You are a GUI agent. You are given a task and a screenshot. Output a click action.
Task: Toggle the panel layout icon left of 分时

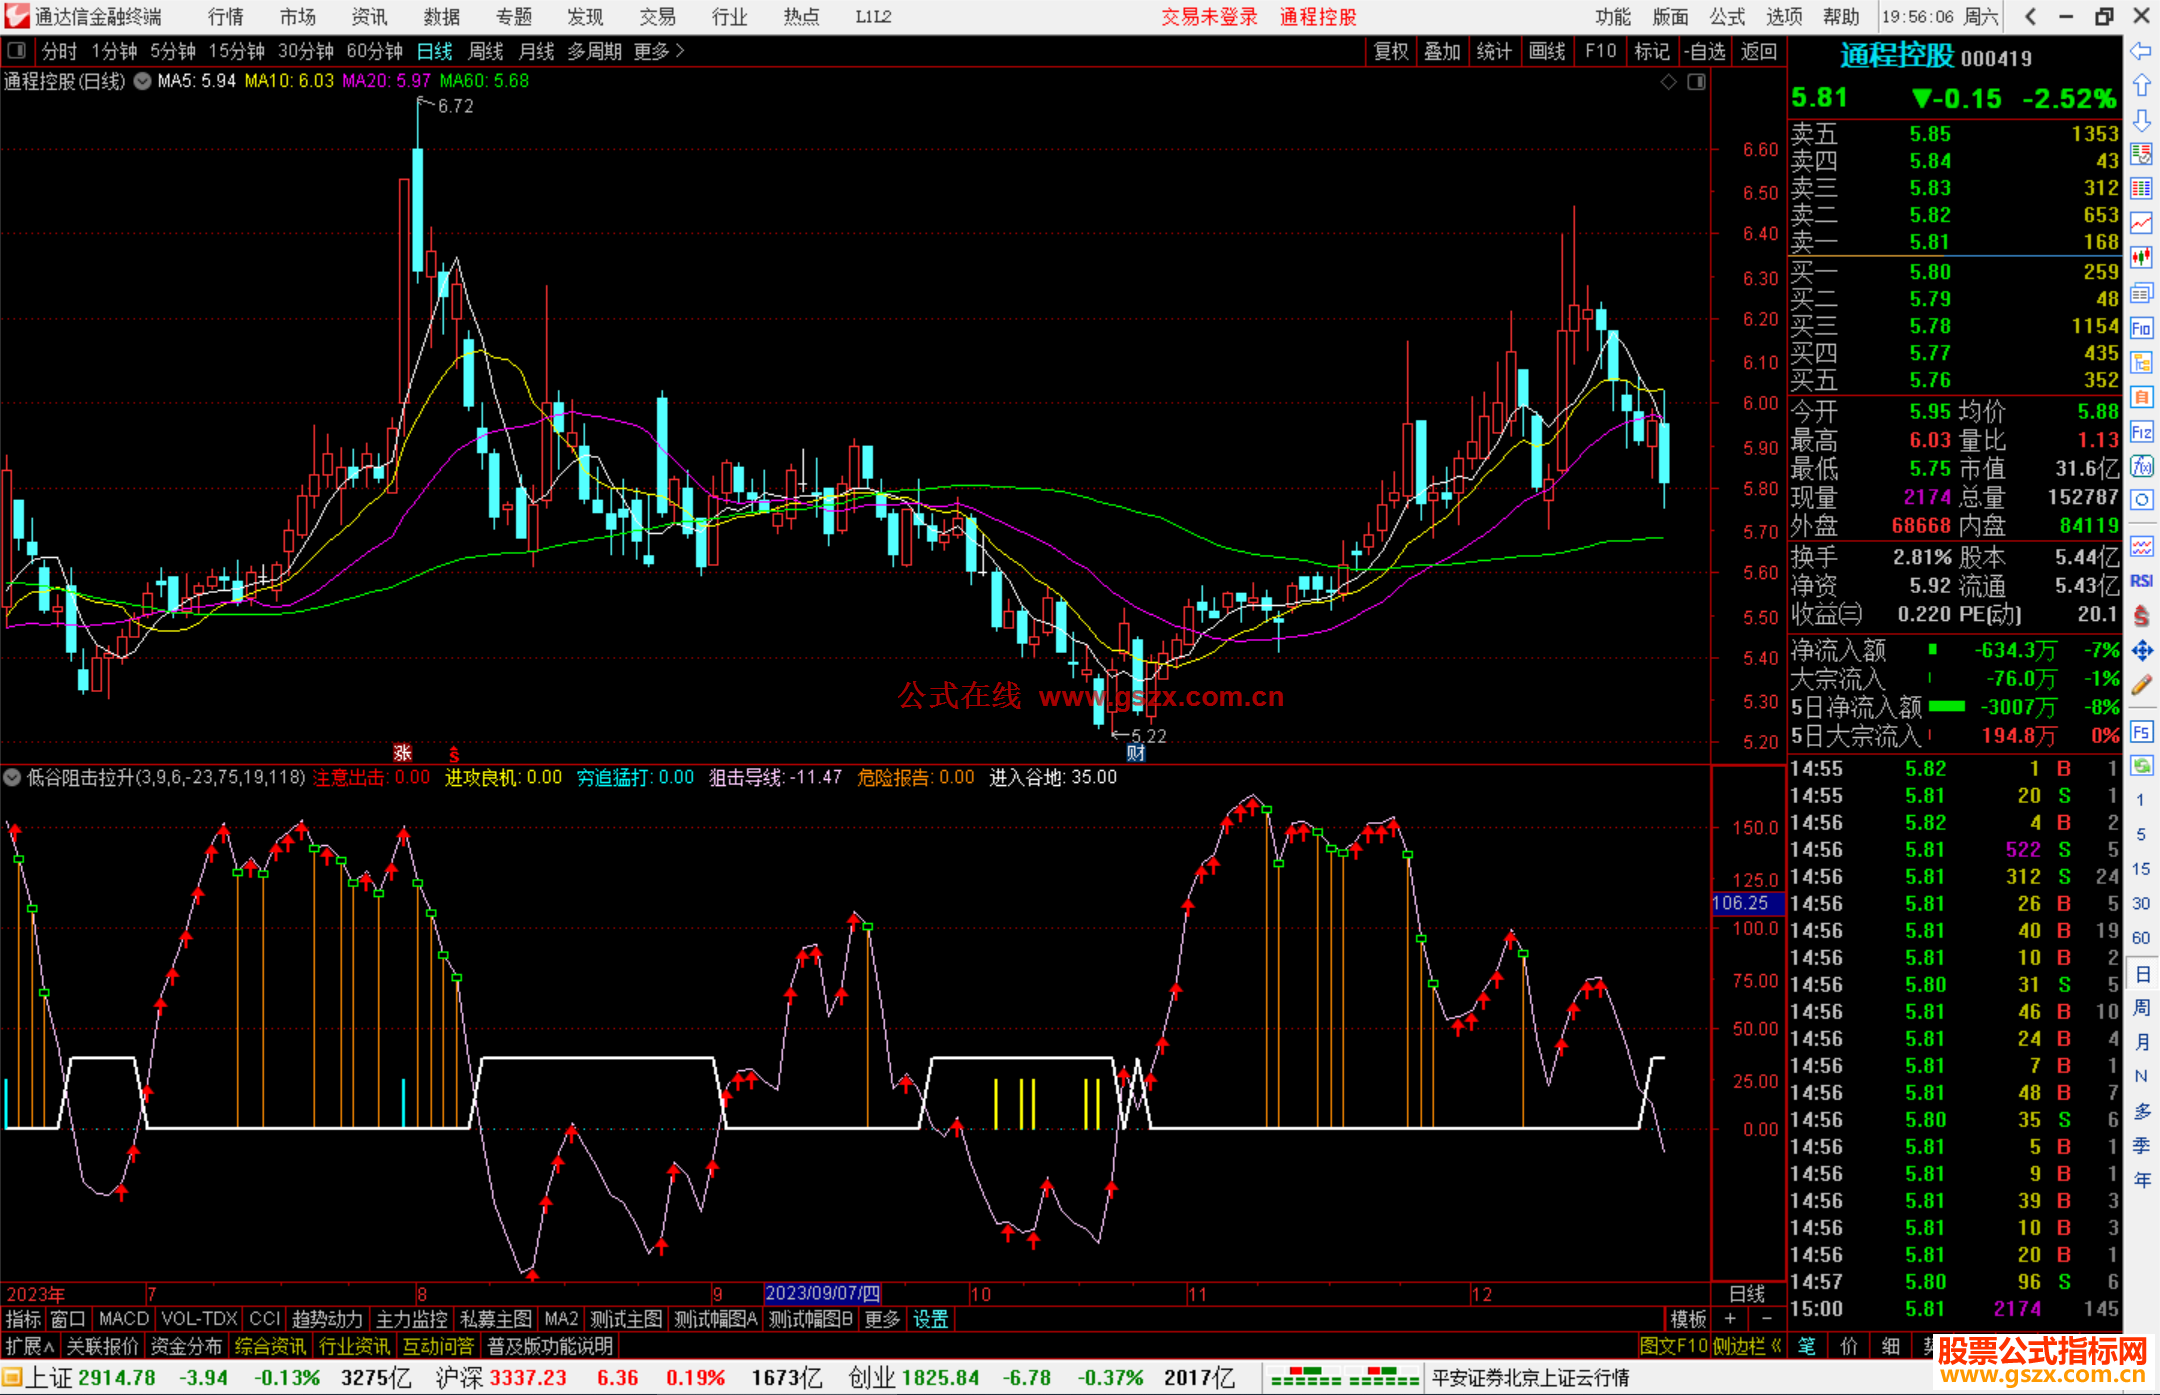pyautogui.click(x=17, y=50)
